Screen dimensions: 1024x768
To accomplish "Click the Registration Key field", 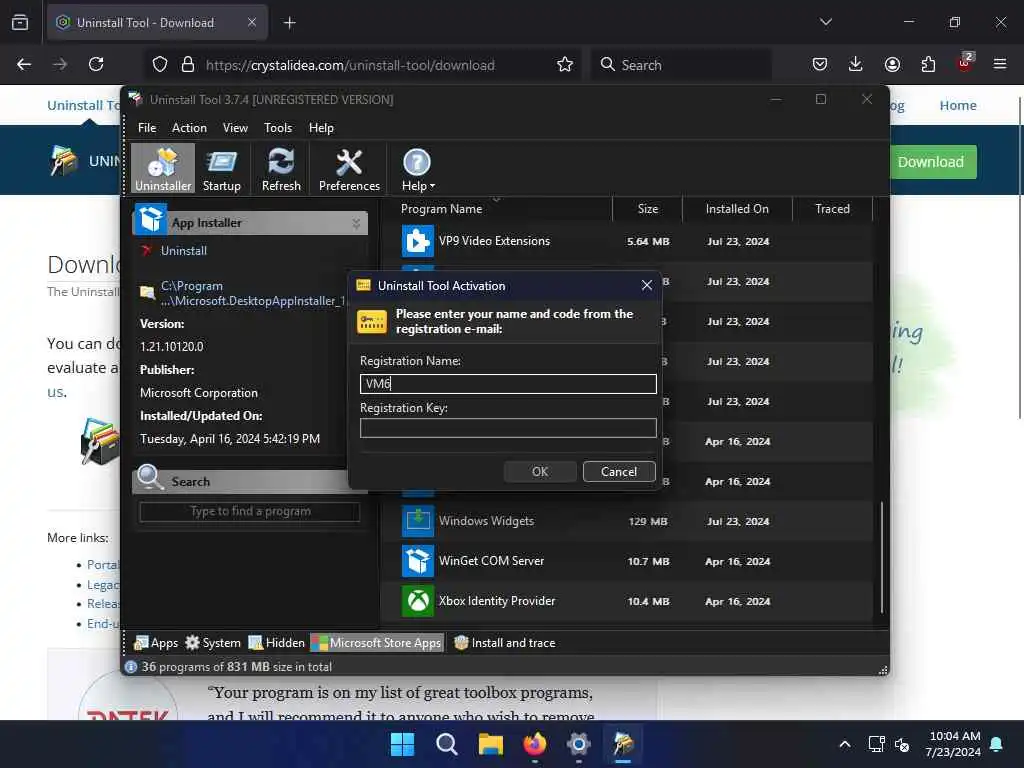I will (508, 428).
